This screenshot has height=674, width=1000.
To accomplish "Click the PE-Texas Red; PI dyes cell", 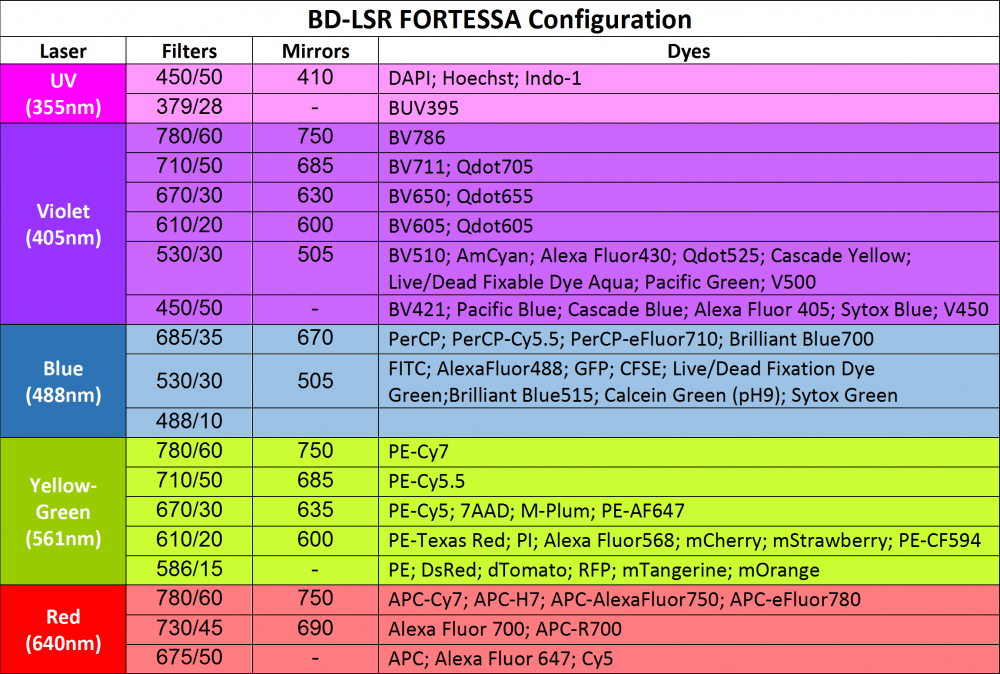I will (689, 540).
